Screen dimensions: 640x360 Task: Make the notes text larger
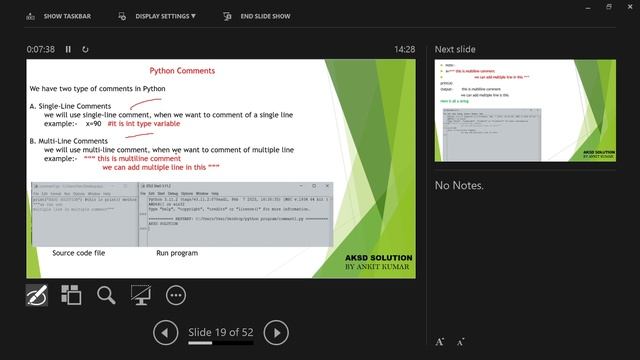pos(440,342)
